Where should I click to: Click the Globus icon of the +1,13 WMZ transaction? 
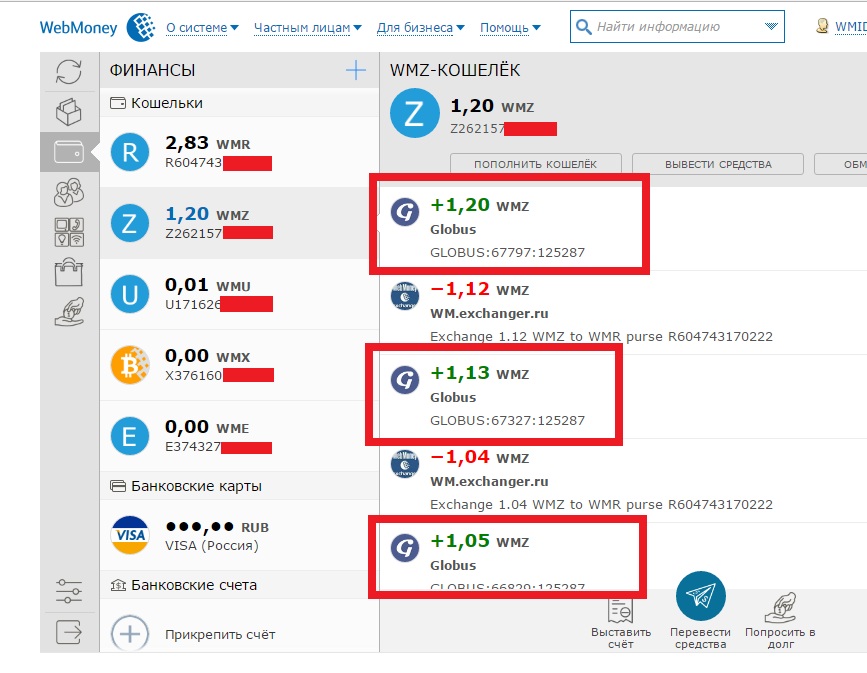pyautogui.click(x=405, y=380)
